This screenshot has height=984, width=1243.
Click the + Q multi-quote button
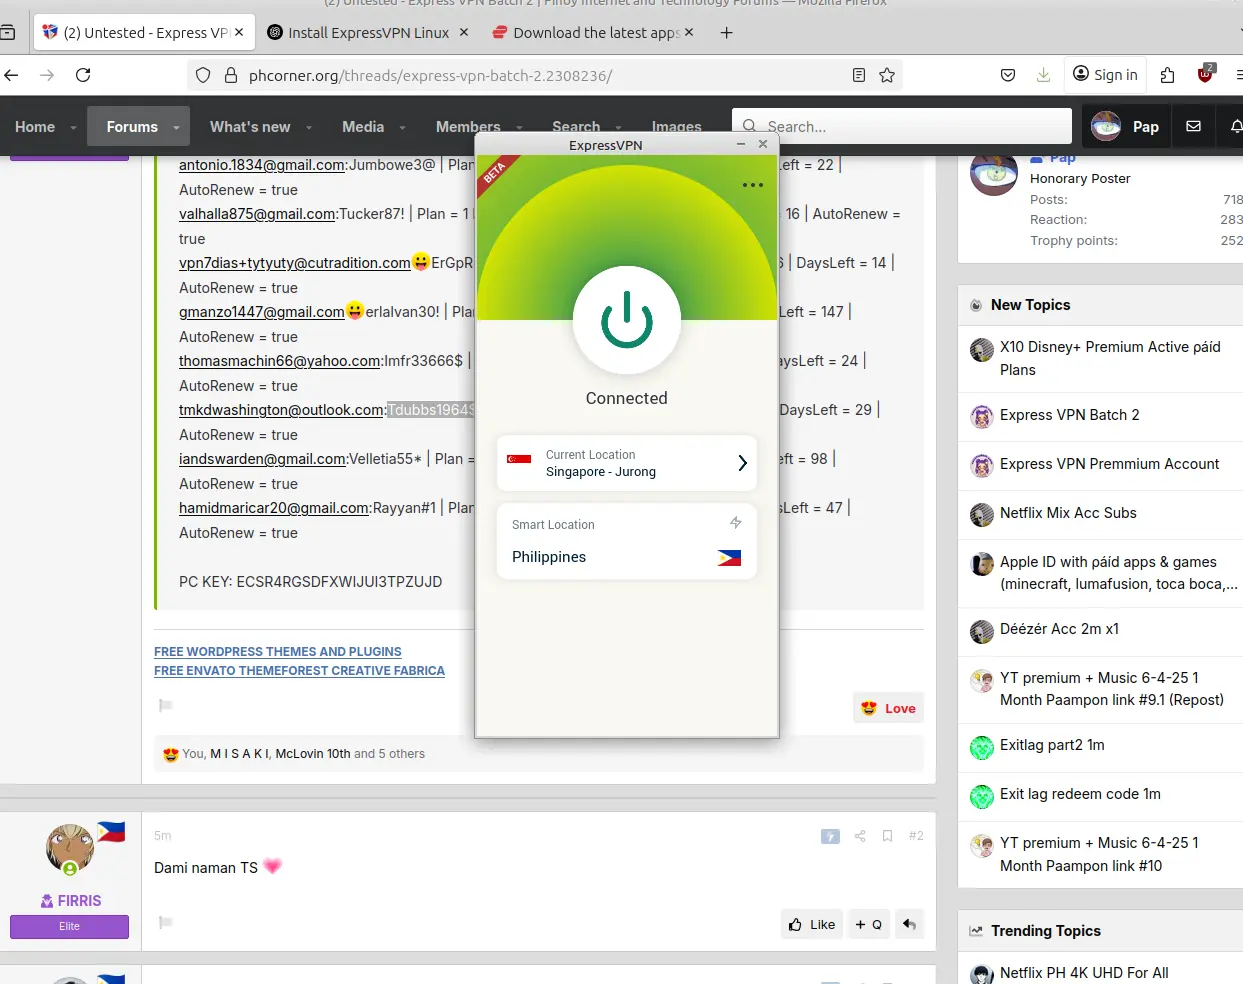point(868,924)
